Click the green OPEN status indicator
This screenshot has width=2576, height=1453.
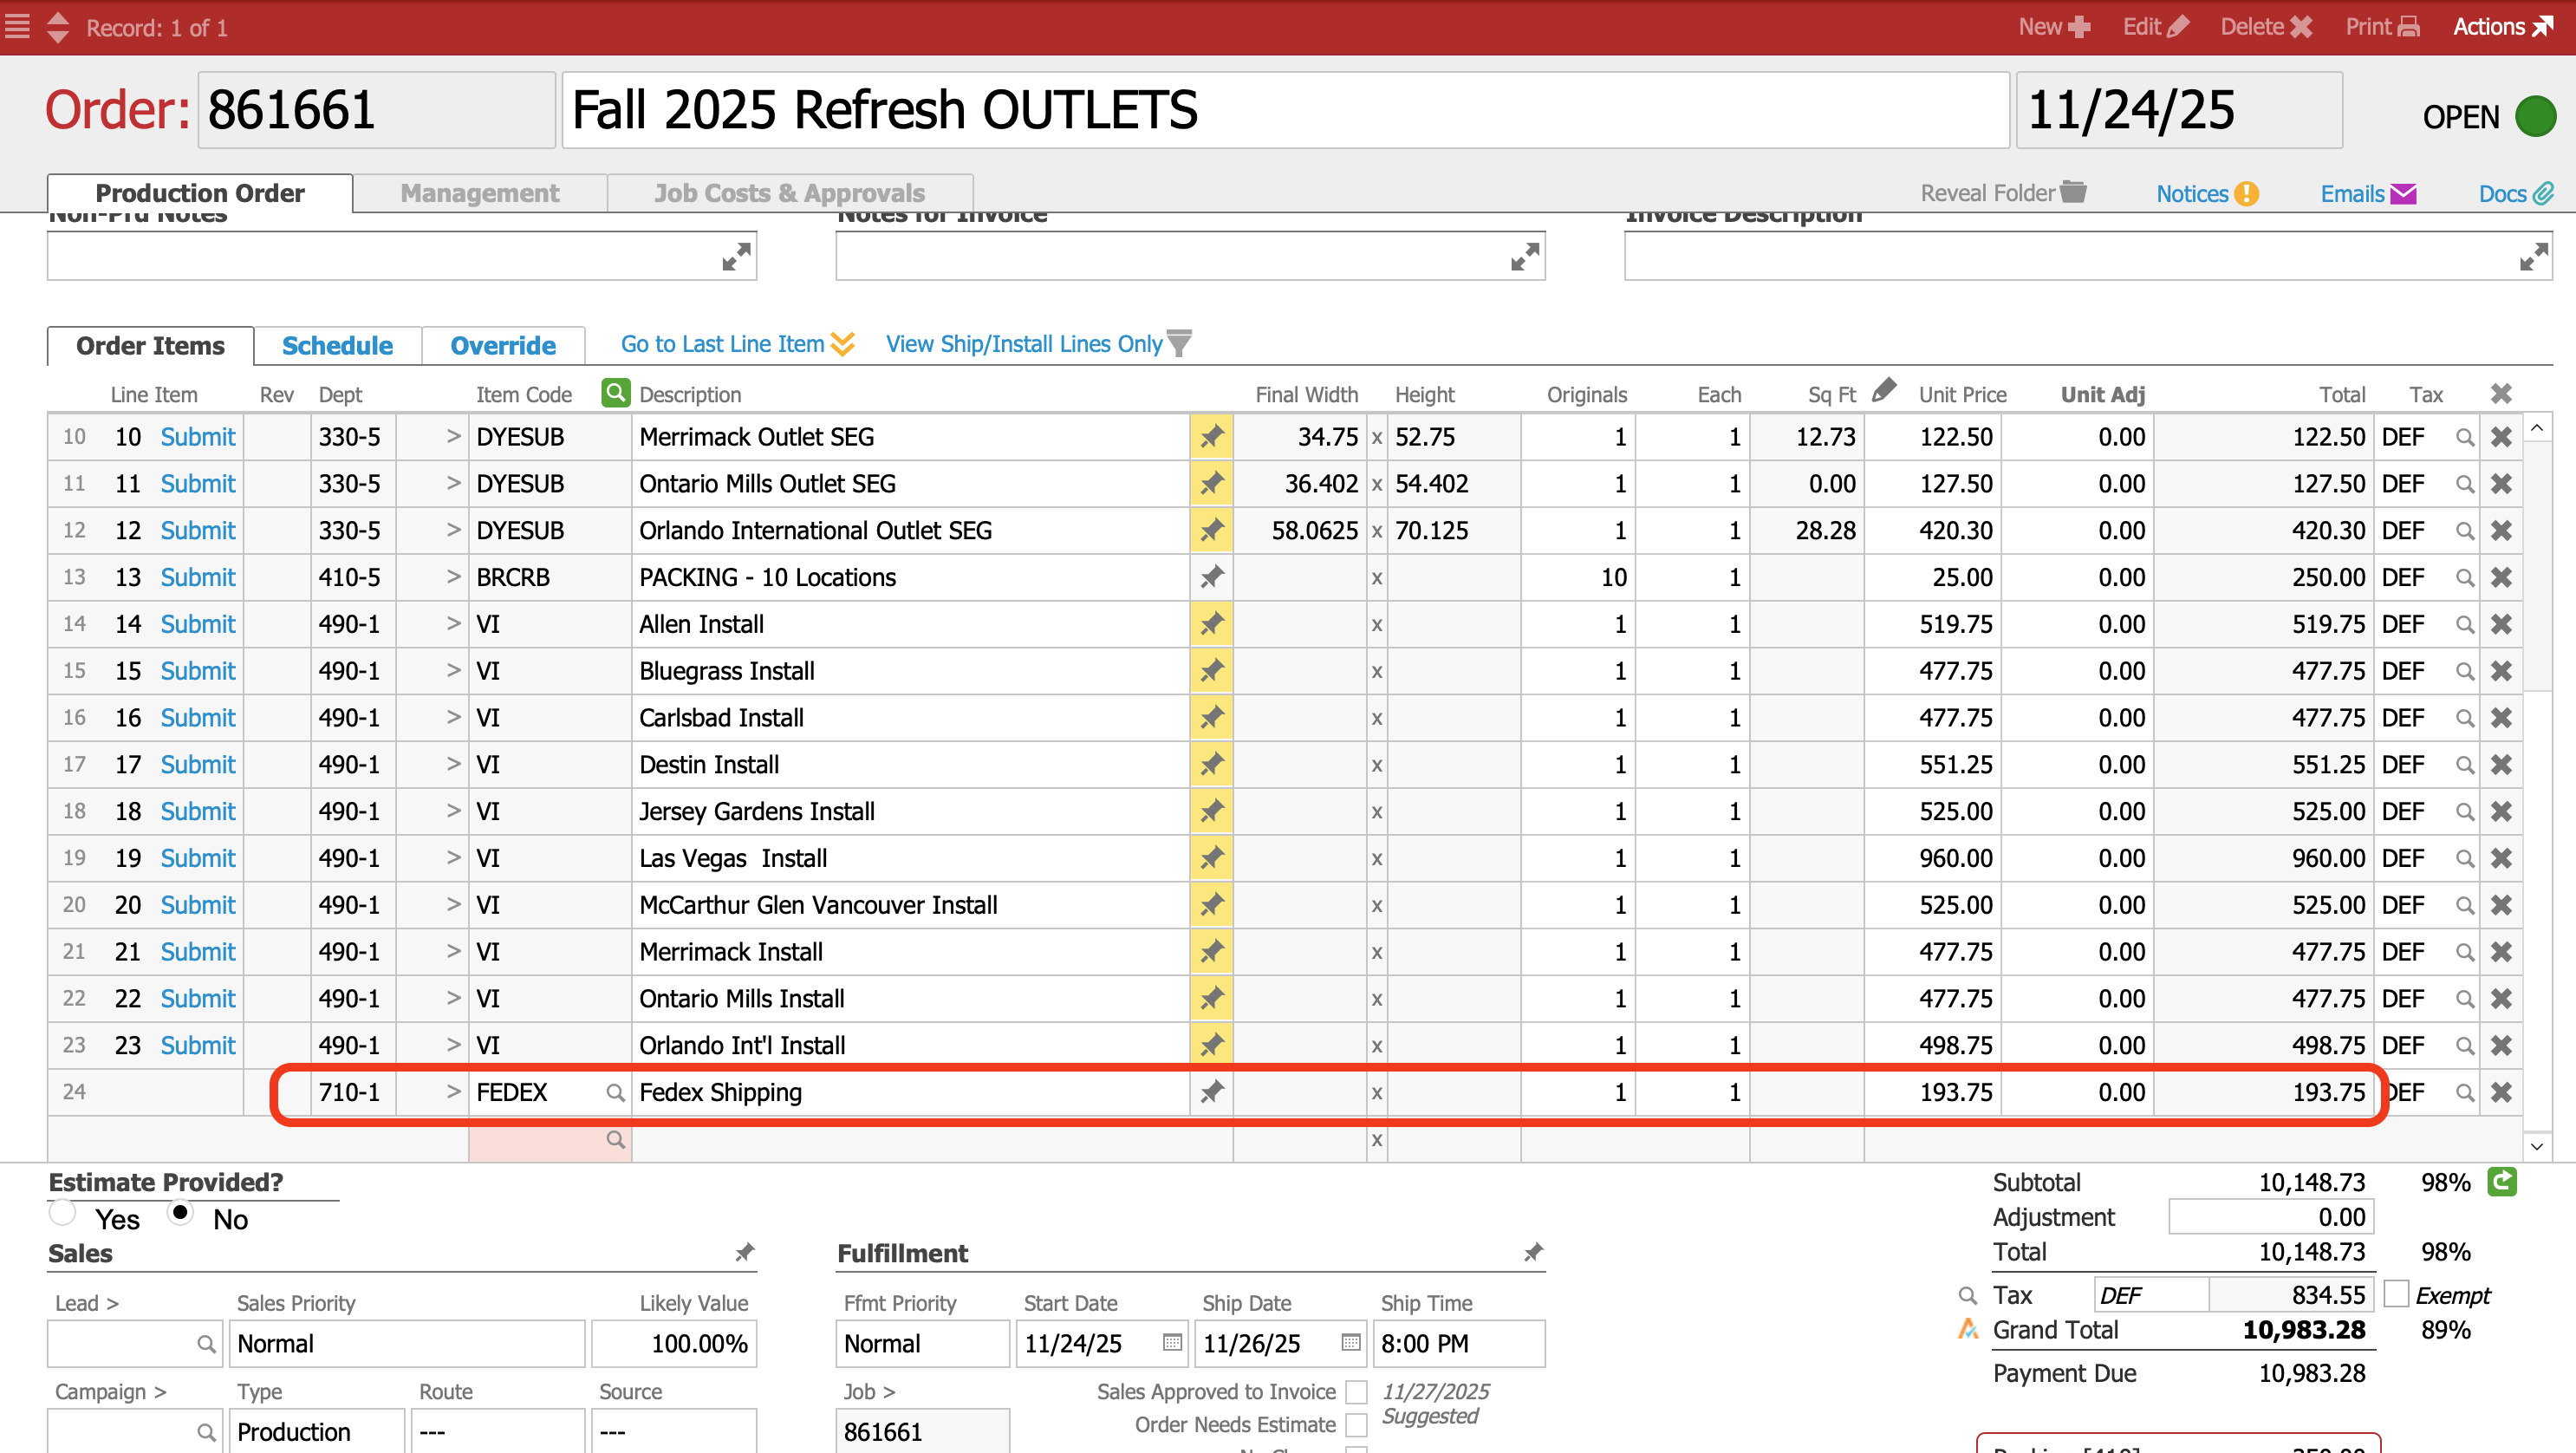coord(2534,117)
